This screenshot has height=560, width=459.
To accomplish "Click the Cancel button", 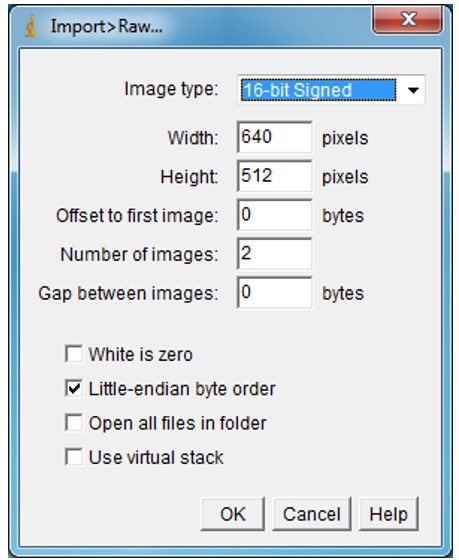I will click(x=311, y=514).
